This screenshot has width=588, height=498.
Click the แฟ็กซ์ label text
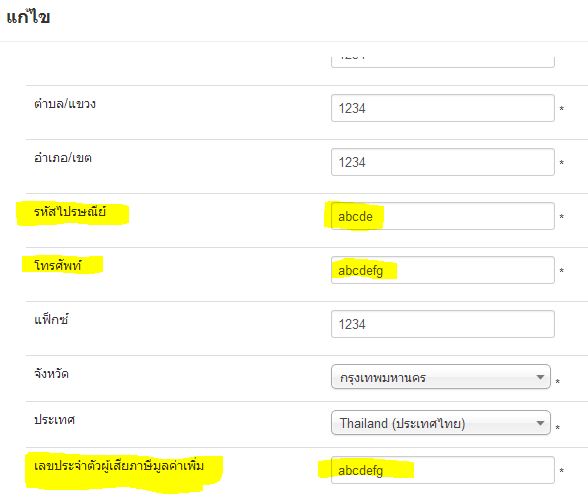tap(51, 320)
